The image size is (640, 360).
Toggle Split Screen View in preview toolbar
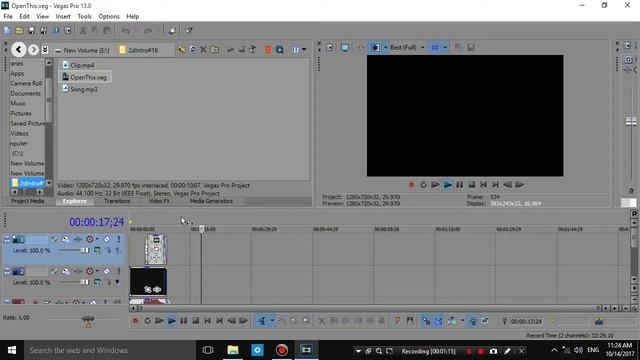coord(375,48)
